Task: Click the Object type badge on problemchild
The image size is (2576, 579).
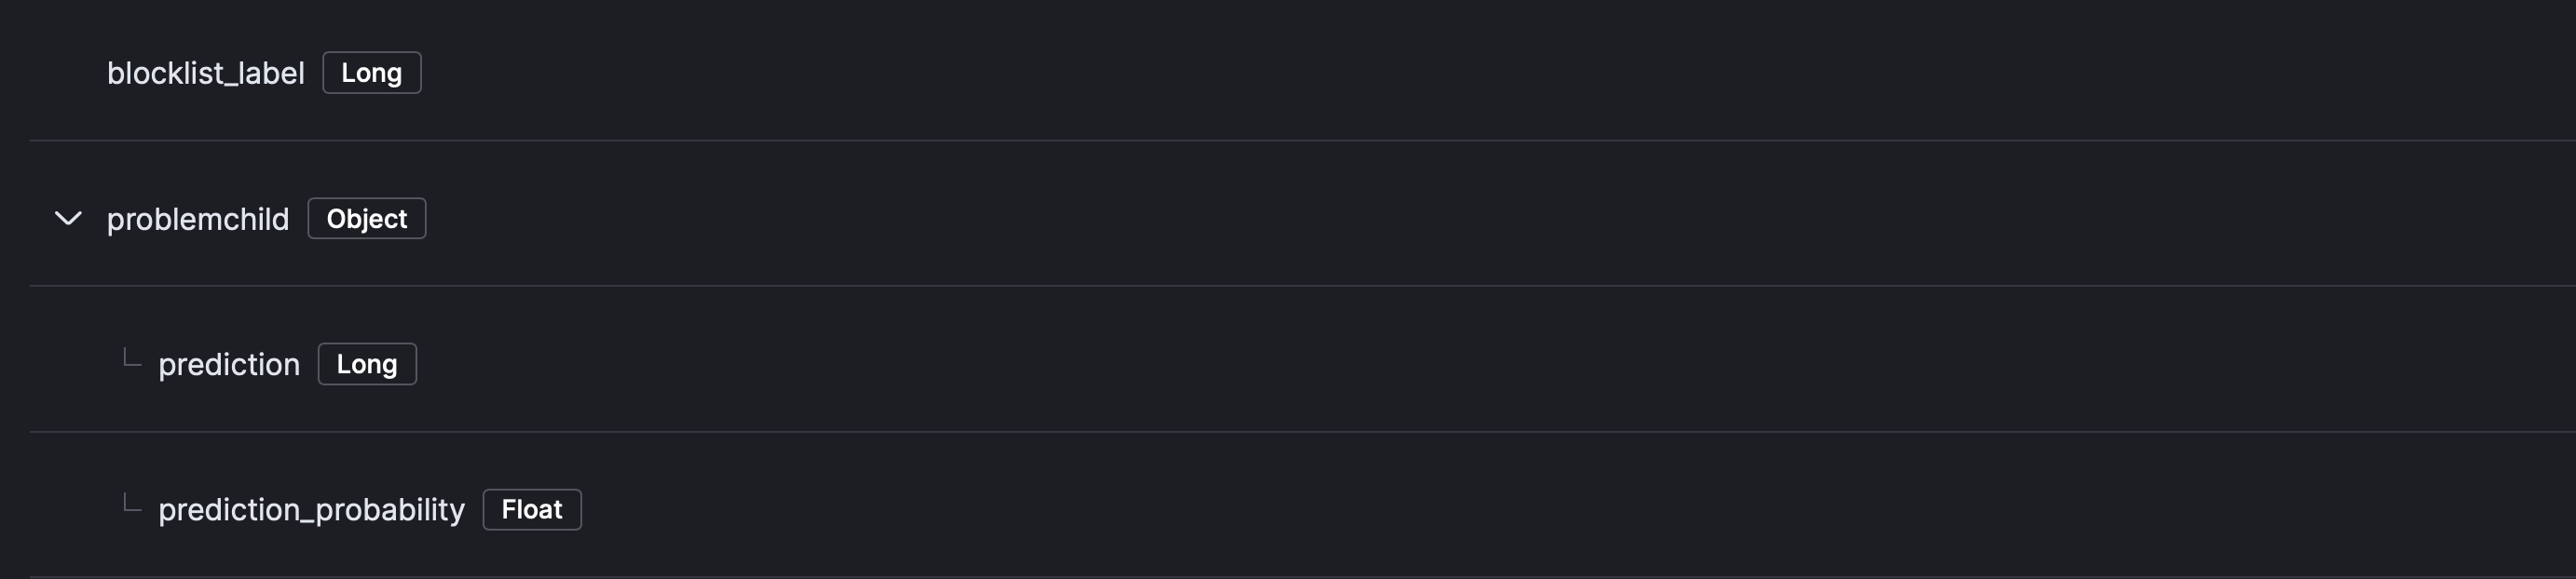Action: pos(366,218)
